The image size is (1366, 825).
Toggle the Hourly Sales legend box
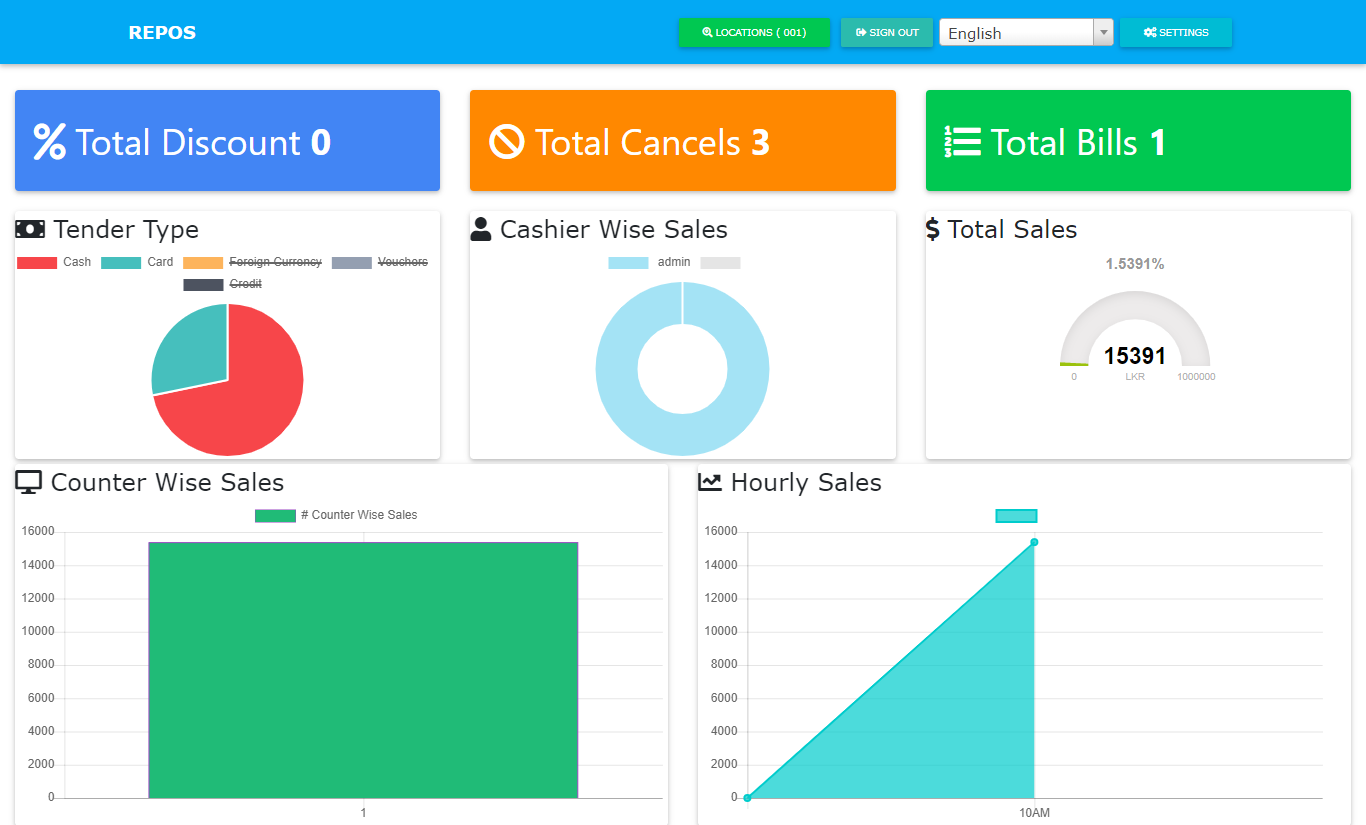[x=1016, y=516]
